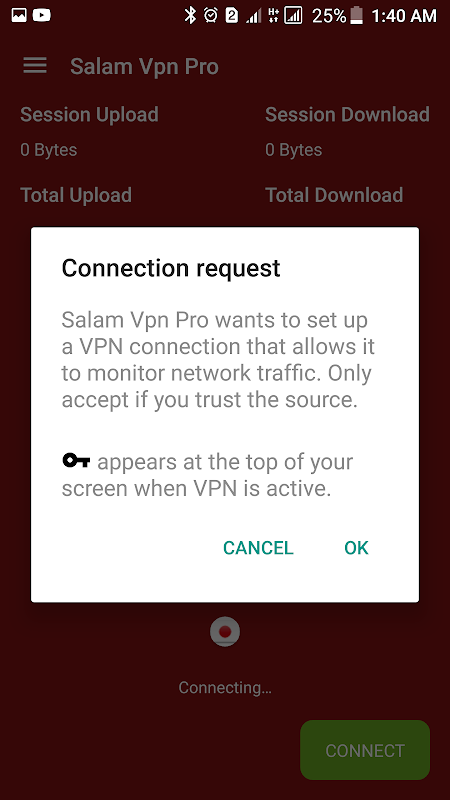Tap the Total Download label

pos(334,195)
